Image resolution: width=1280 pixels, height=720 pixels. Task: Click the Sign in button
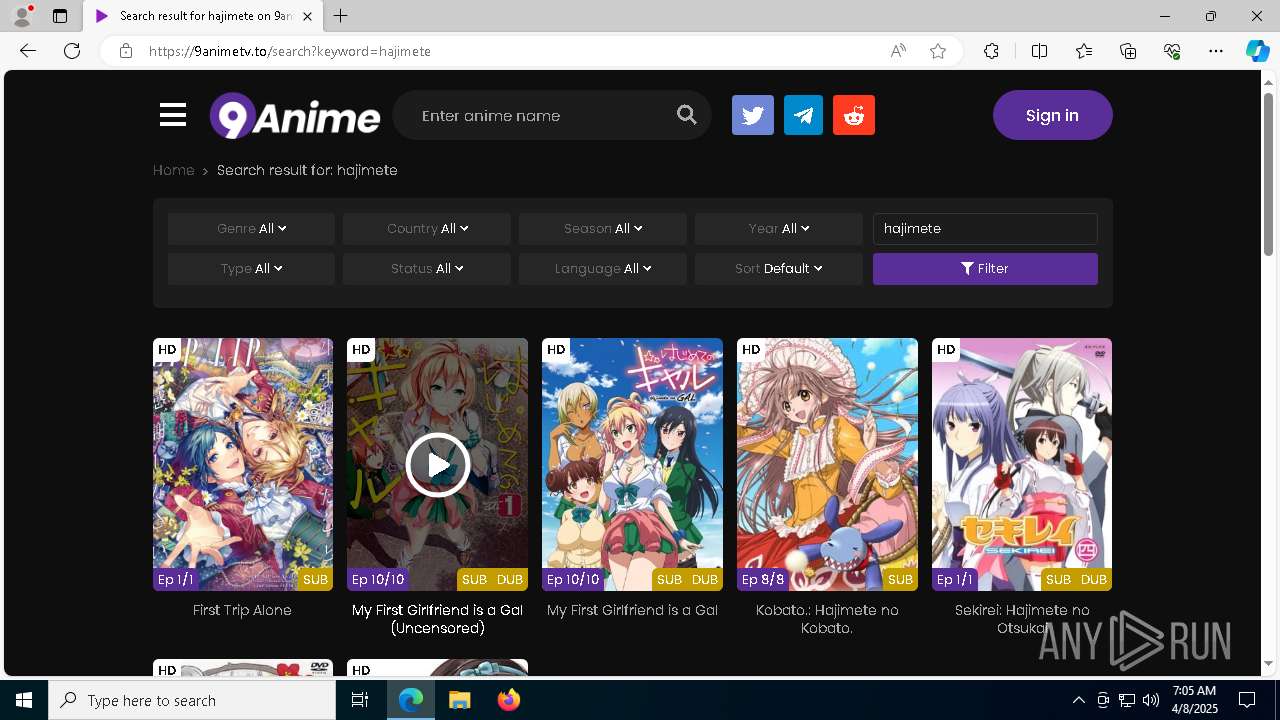pyautogui.click(x=1052, y=115)
